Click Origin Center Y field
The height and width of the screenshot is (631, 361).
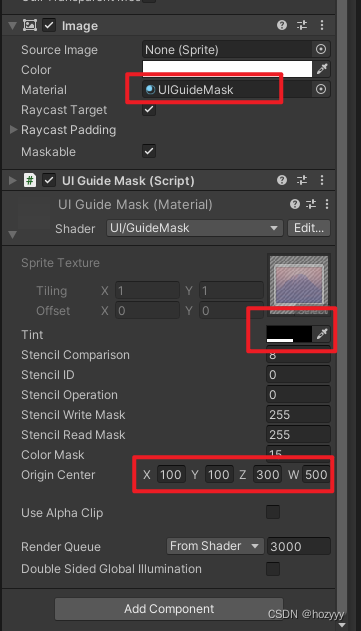click(219, 474)
